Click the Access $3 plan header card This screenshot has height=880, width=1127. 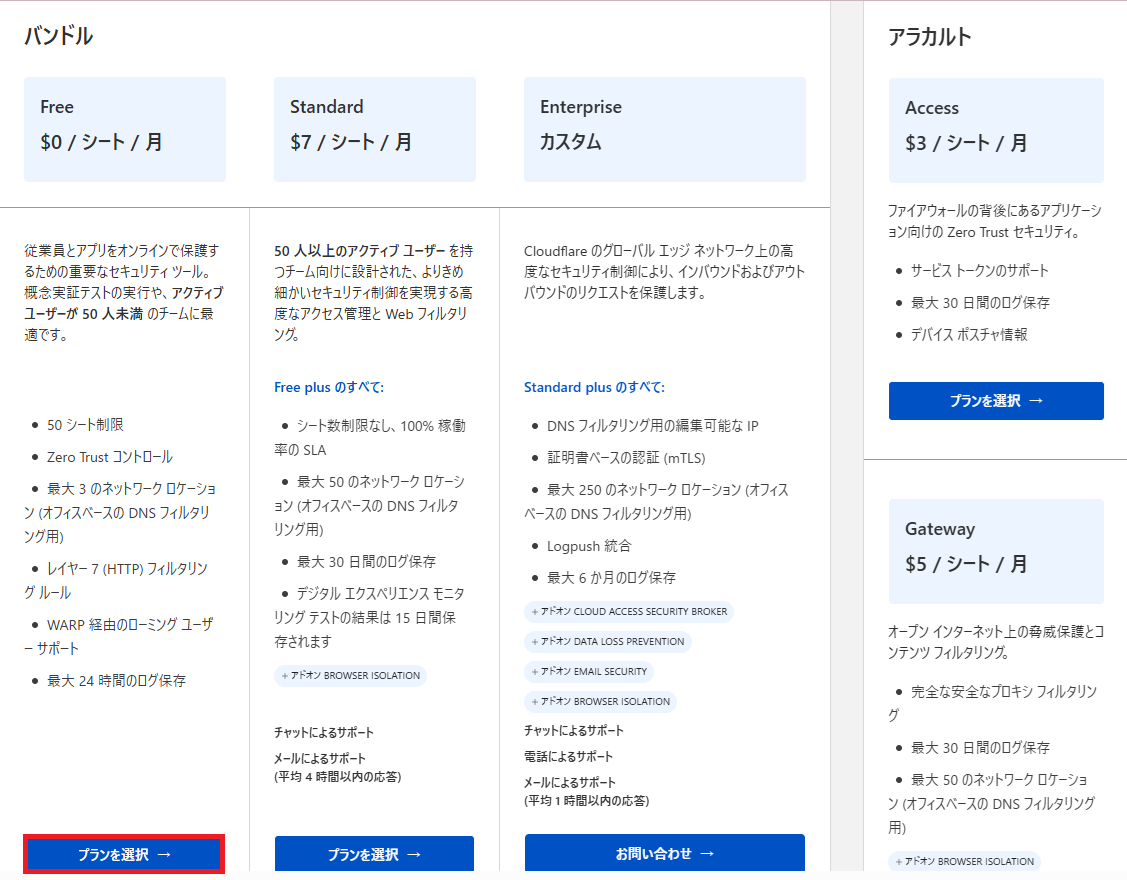click(x=996, y=130)
